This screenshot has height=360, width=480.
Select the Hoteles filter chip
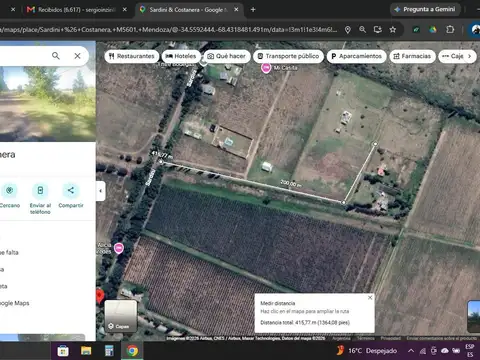pos(181,56)
